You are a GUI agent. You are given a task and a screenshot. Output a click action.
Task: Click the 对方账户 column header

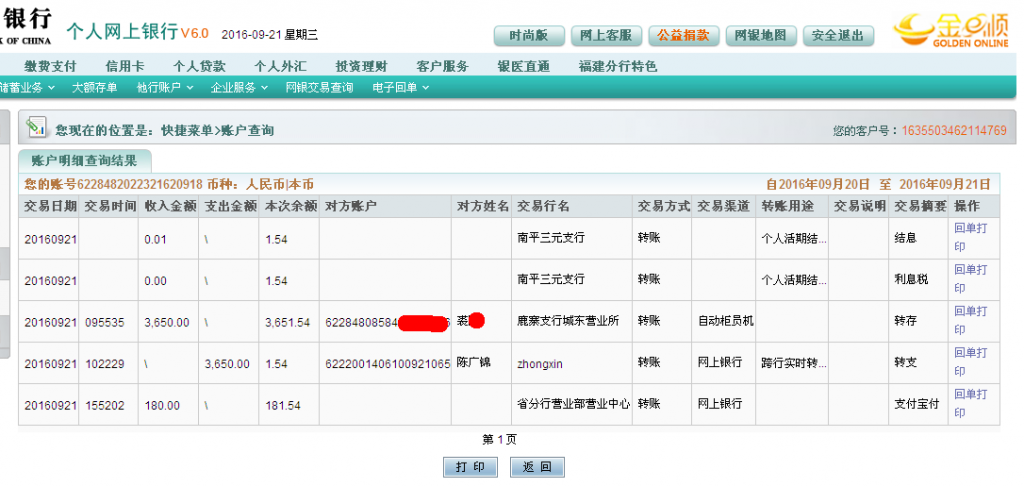[351, 206]
